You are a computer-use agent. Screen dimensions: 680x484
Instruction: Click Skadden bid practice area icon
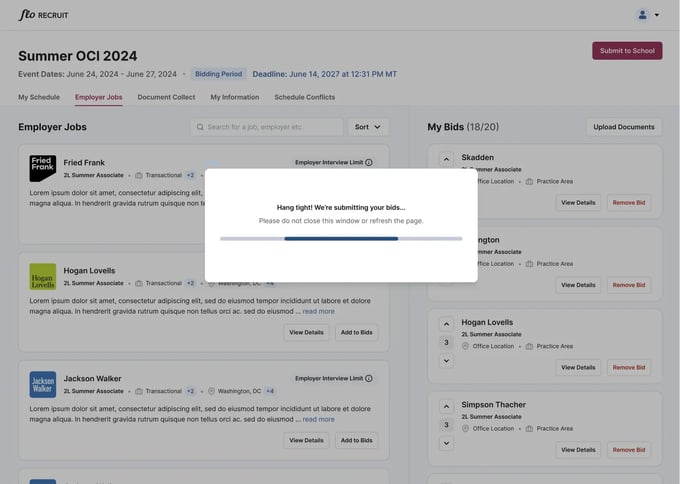pos(530,181)
